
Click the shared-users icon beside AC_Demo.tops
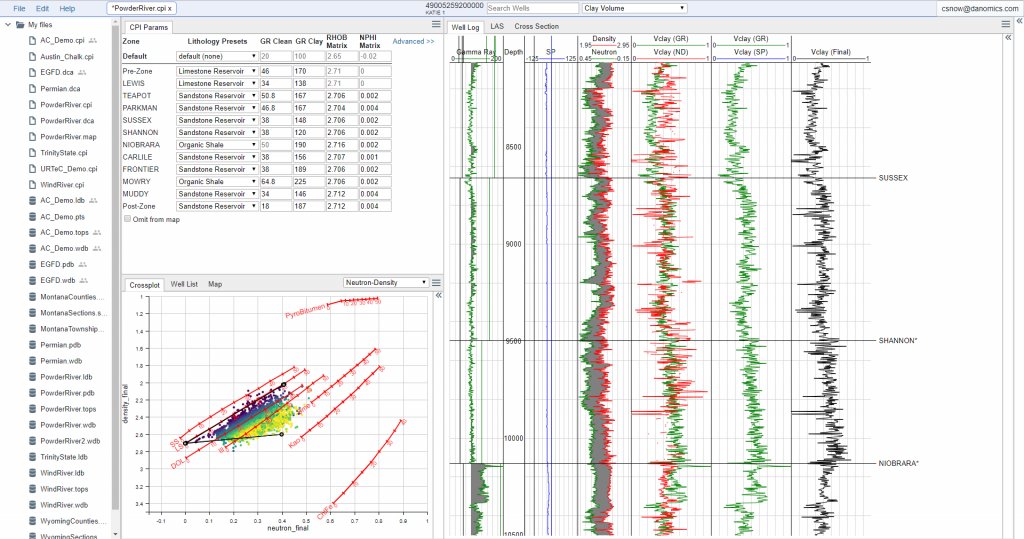(97, 233)
